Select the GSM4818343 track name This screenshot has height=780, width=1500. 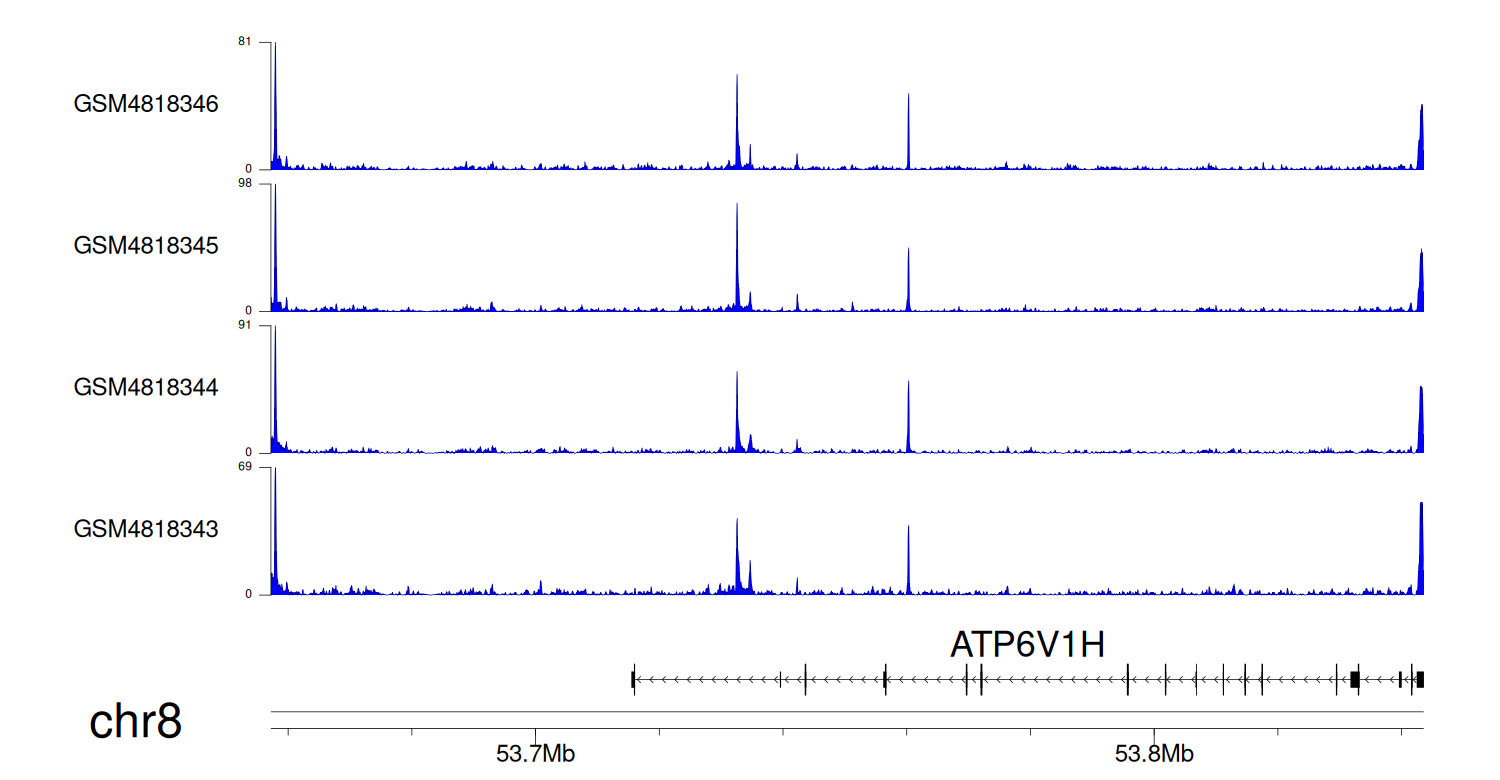(146, 528)
